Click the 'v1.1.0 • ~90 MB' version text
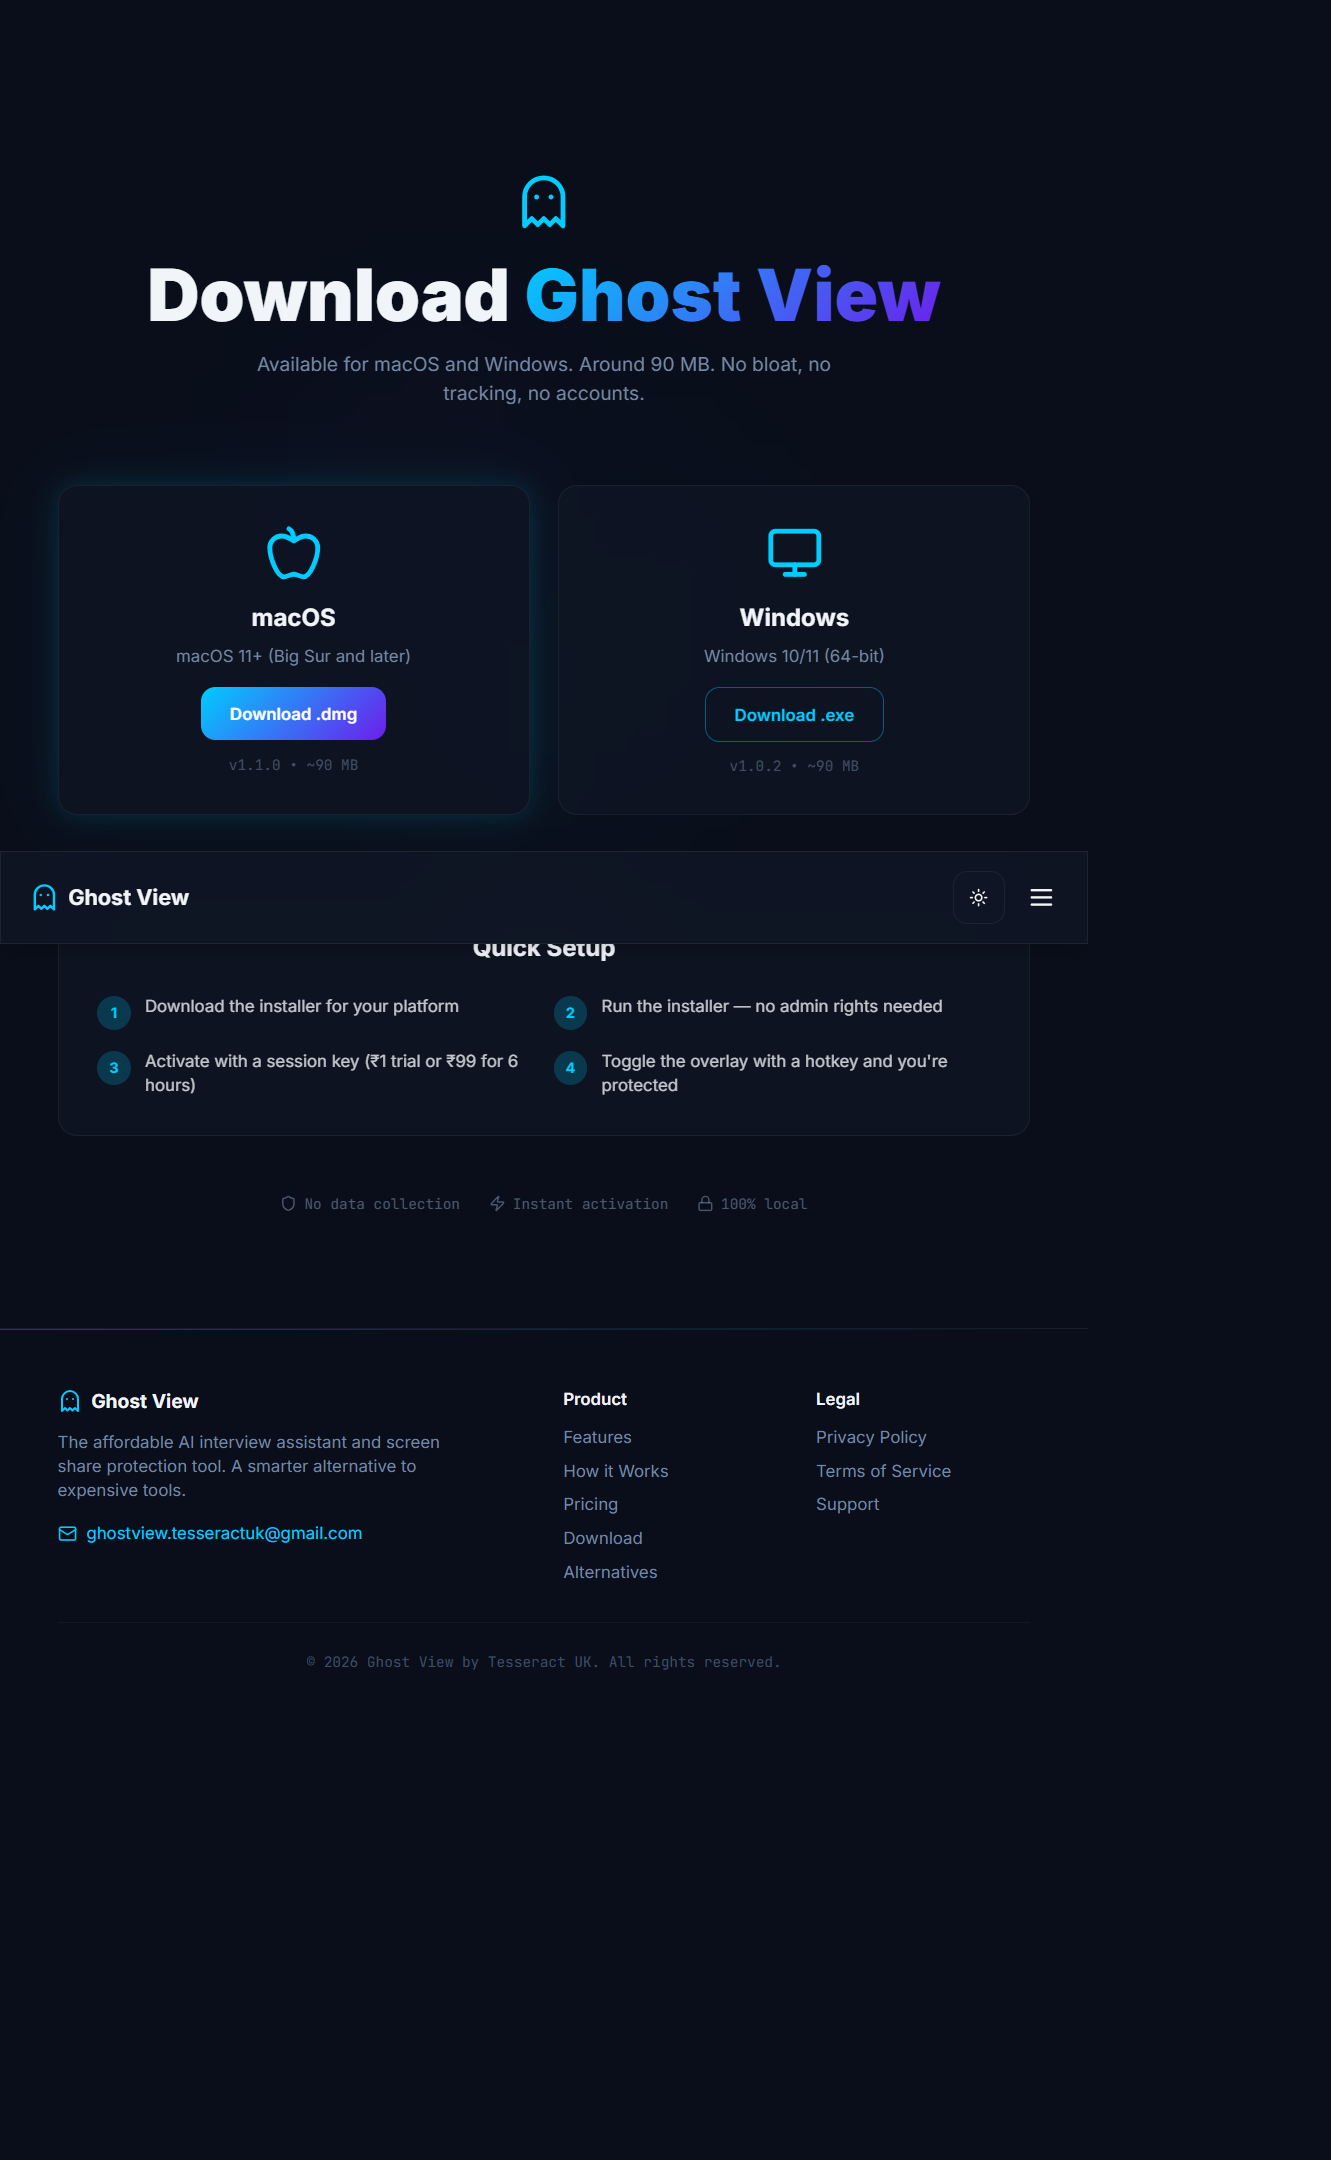Image resolution: width=1331 pixels, height=2160 pixels. click(293, 765)
